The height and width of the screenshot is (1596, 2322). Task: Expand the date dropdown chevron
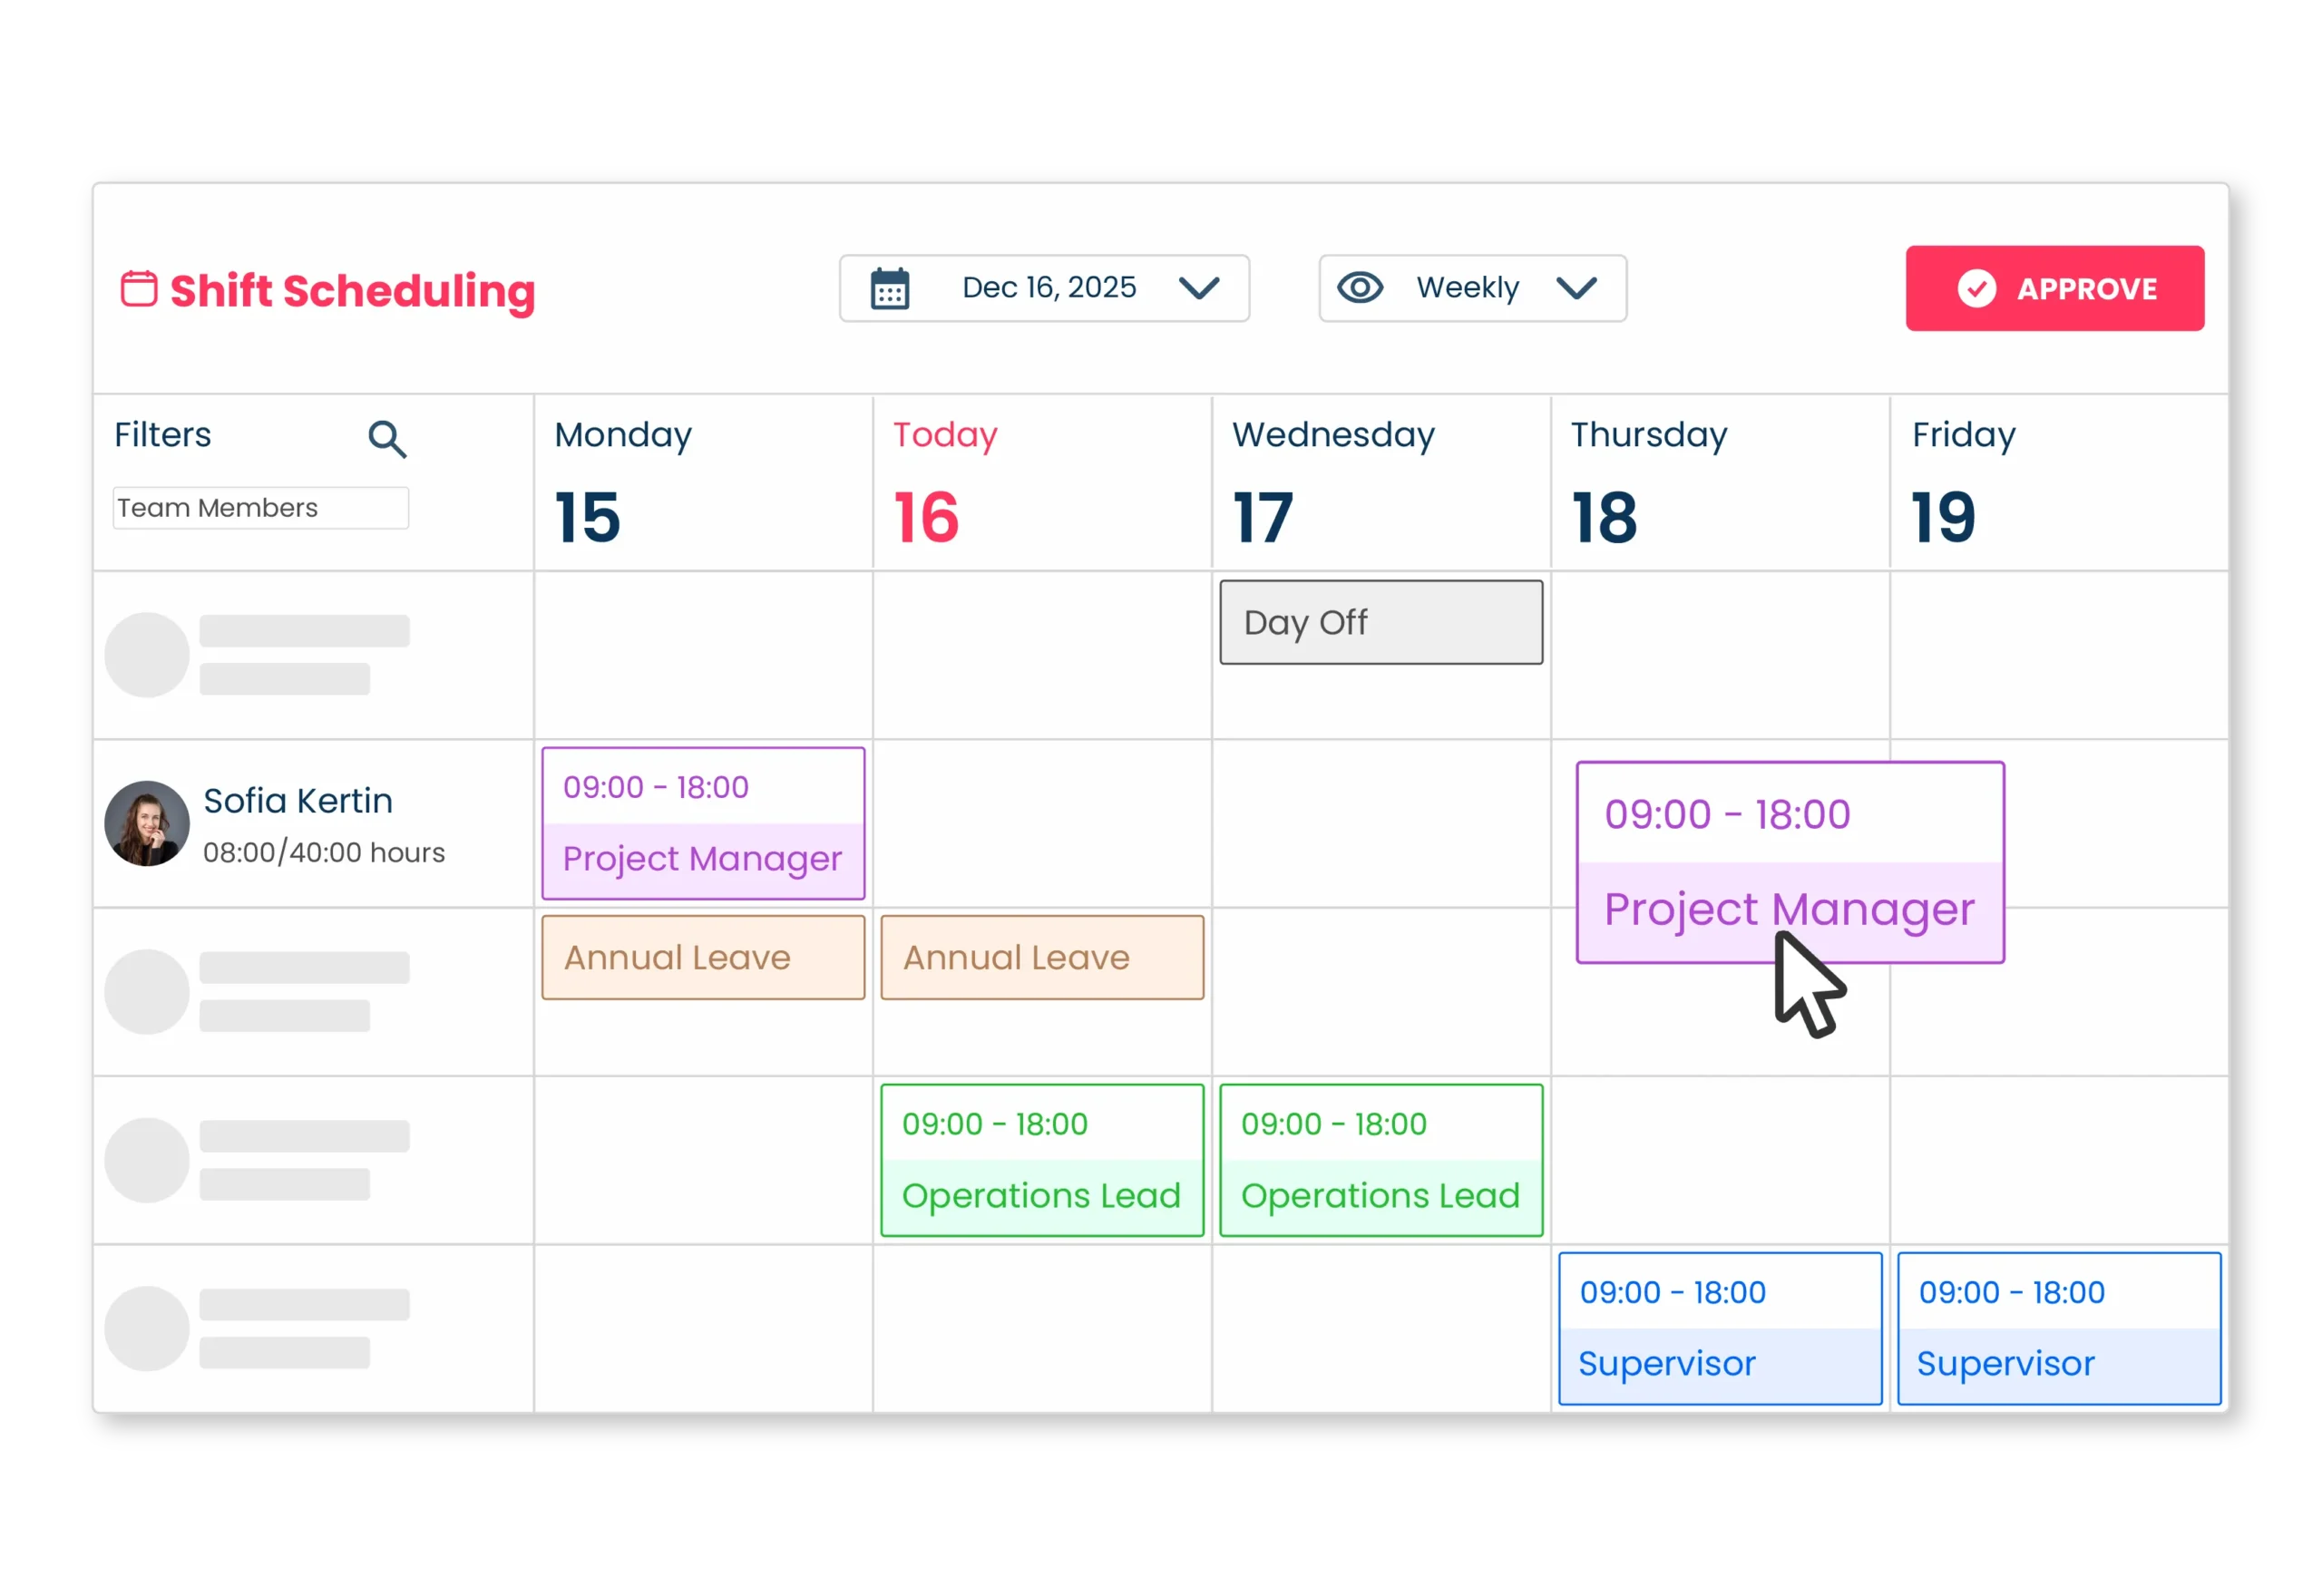click(x=1198, y=289)
